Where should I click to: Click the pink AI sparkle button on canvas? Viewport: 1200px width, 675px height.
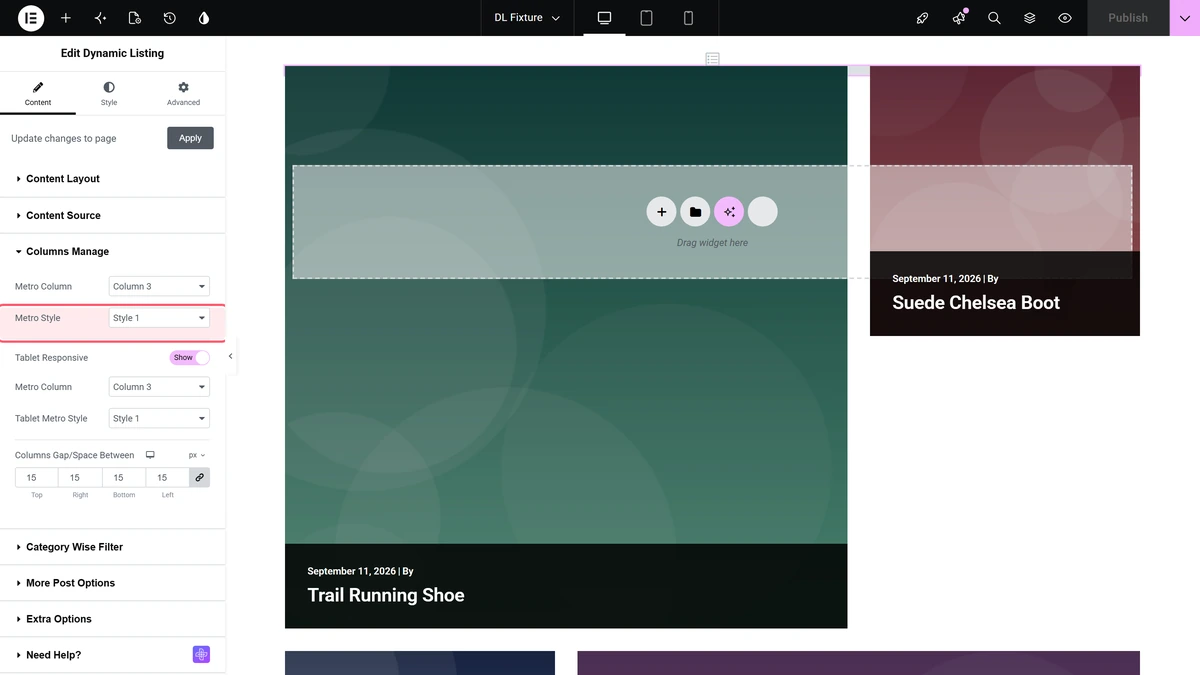[729, 212]
